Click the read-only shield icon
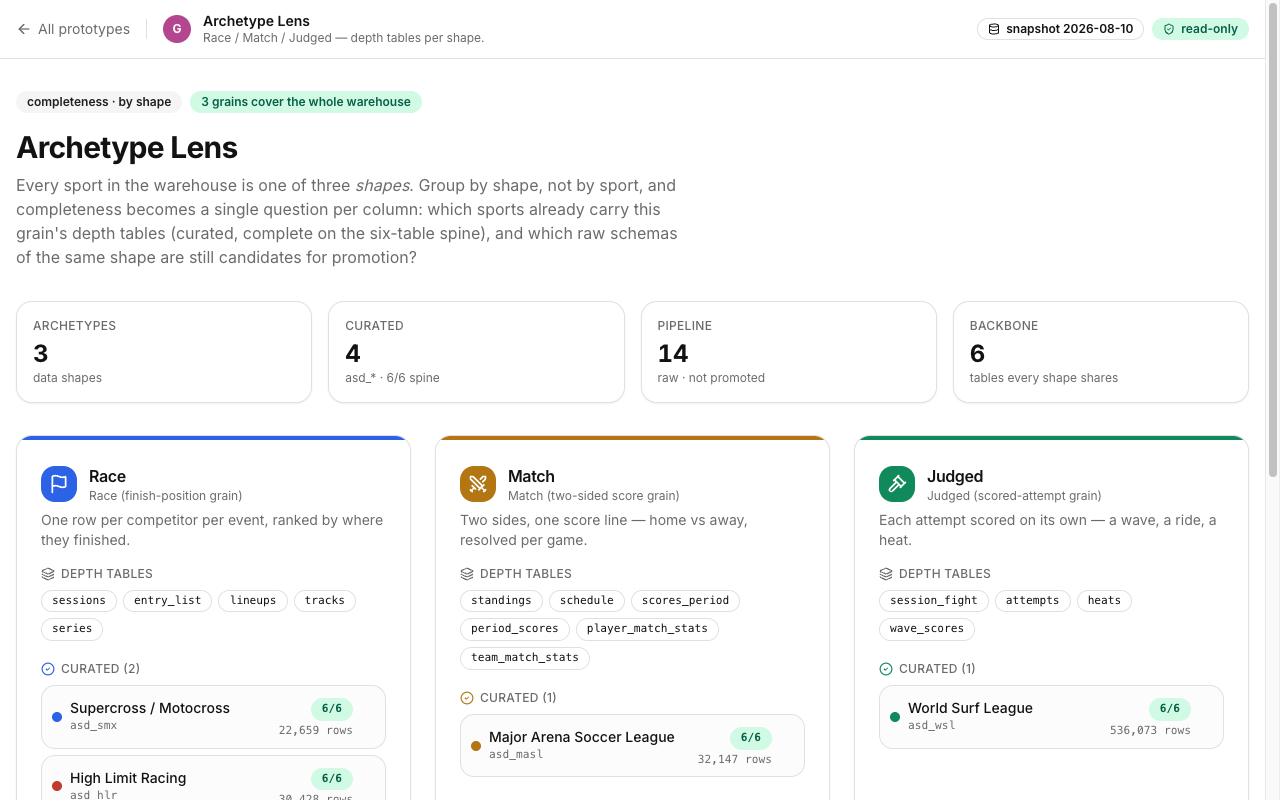 coord(1169,29)
